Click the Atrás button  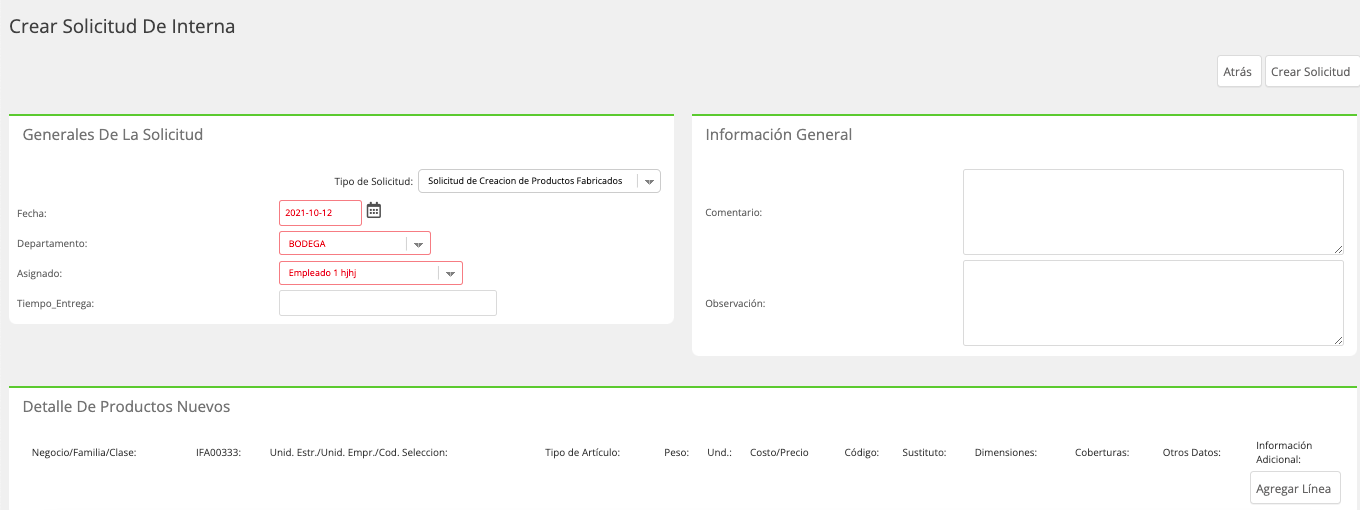[1238, 71]
